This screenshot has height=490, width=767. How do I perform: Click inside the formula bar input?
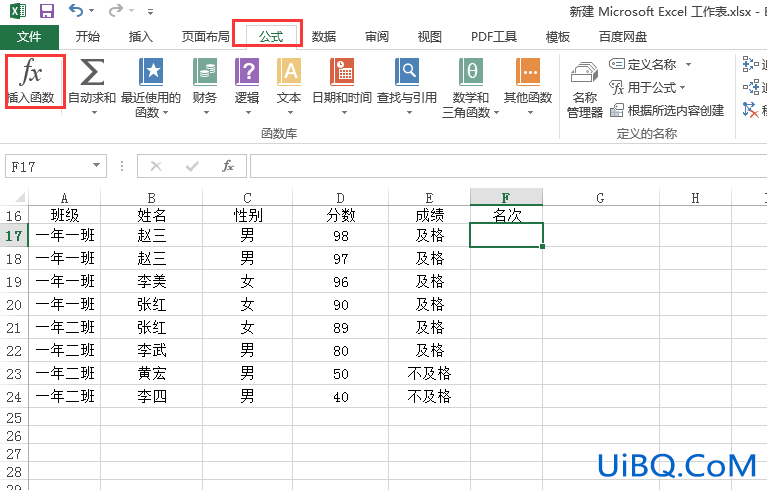509,166
